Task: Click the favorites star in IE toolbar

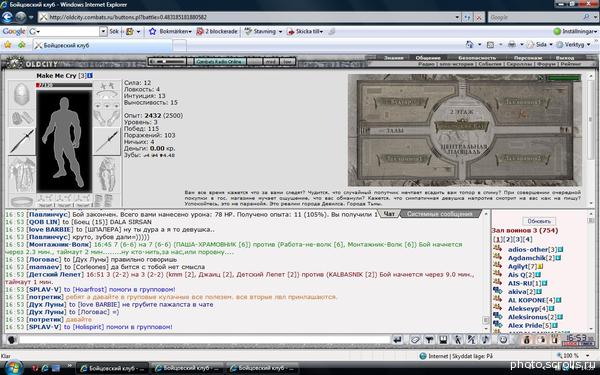Action: tap(8, 45)
